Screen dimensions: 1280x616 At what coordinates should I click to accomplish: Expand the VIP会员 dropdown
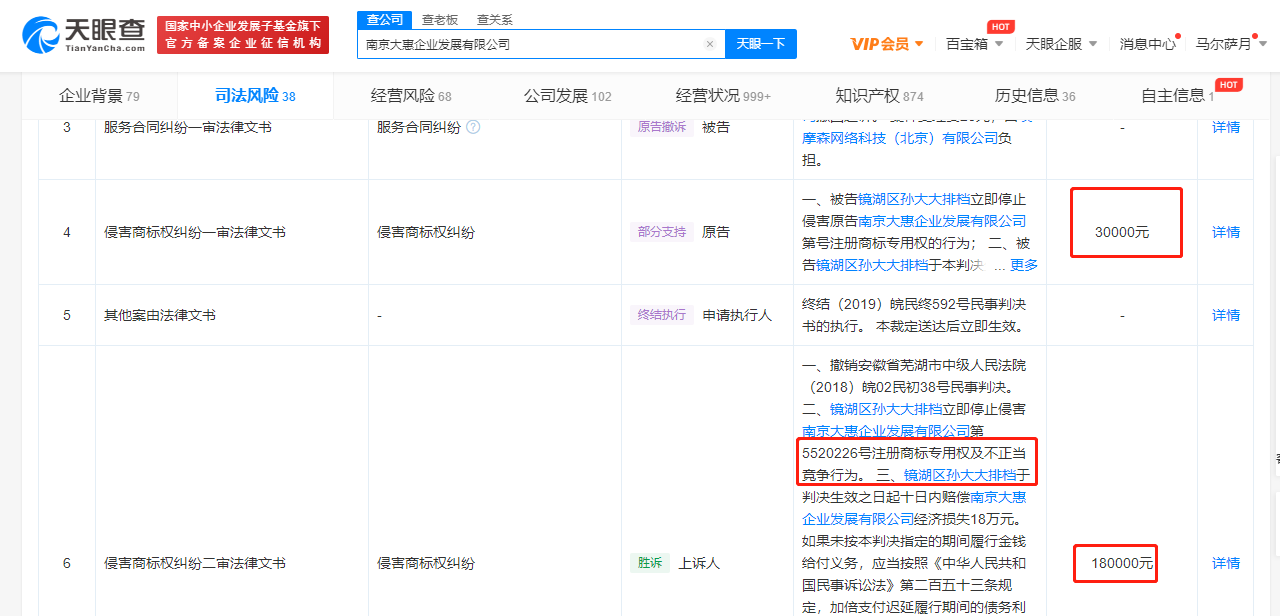[886, 44]
